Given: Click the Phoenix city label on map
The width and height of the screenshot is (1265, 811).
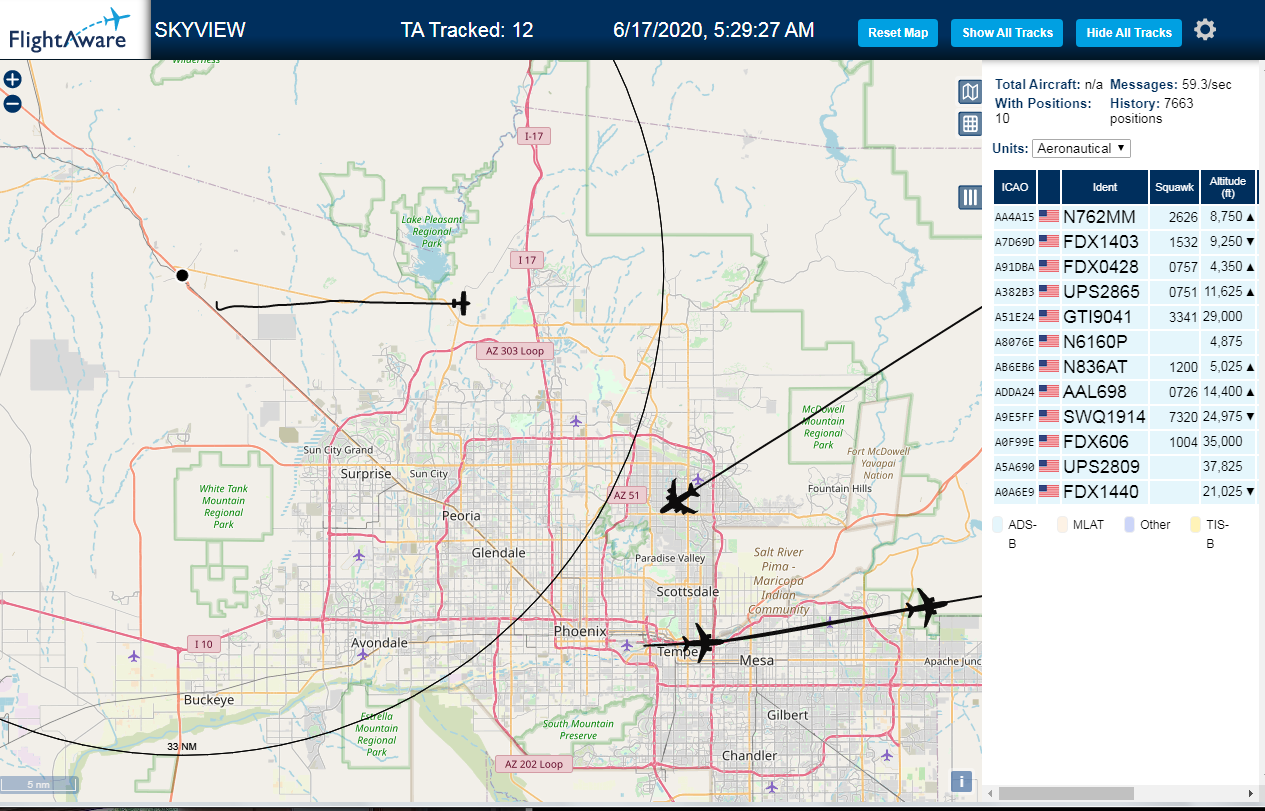Looking at the screenshot, I should pyautogui.click(x=580, y=631).
